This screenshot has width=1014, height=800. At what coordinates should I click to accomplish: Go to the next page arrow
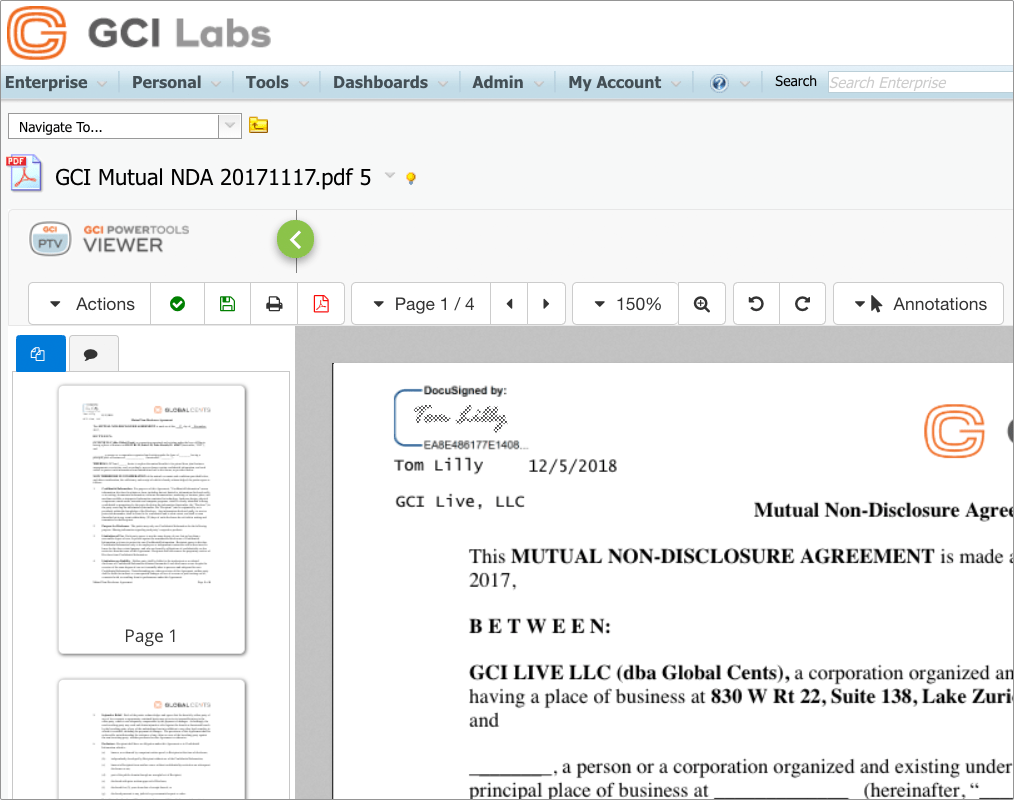pos(546,304)
